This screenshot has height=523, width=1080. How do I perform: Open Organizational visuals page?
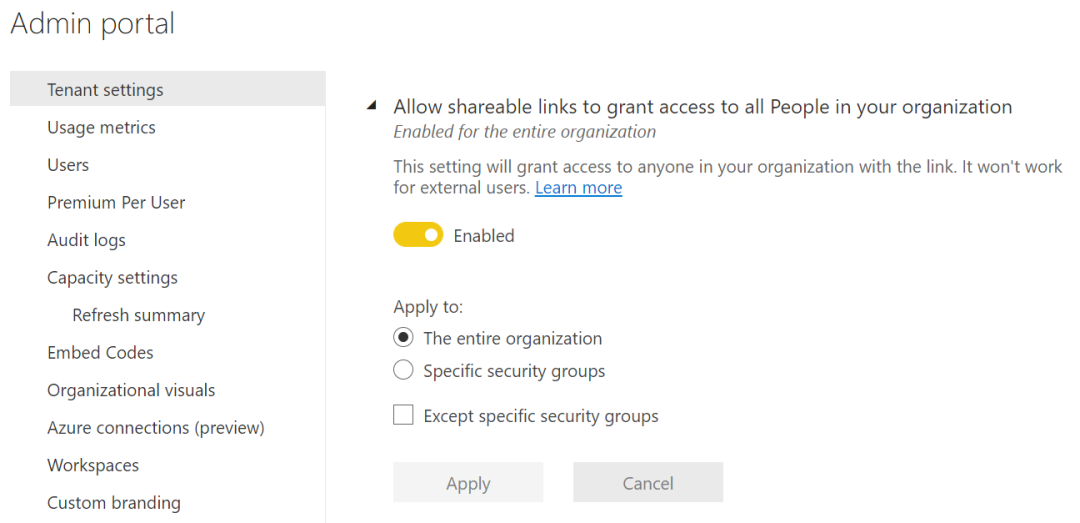pyautogui.click(x=131, y=390)
